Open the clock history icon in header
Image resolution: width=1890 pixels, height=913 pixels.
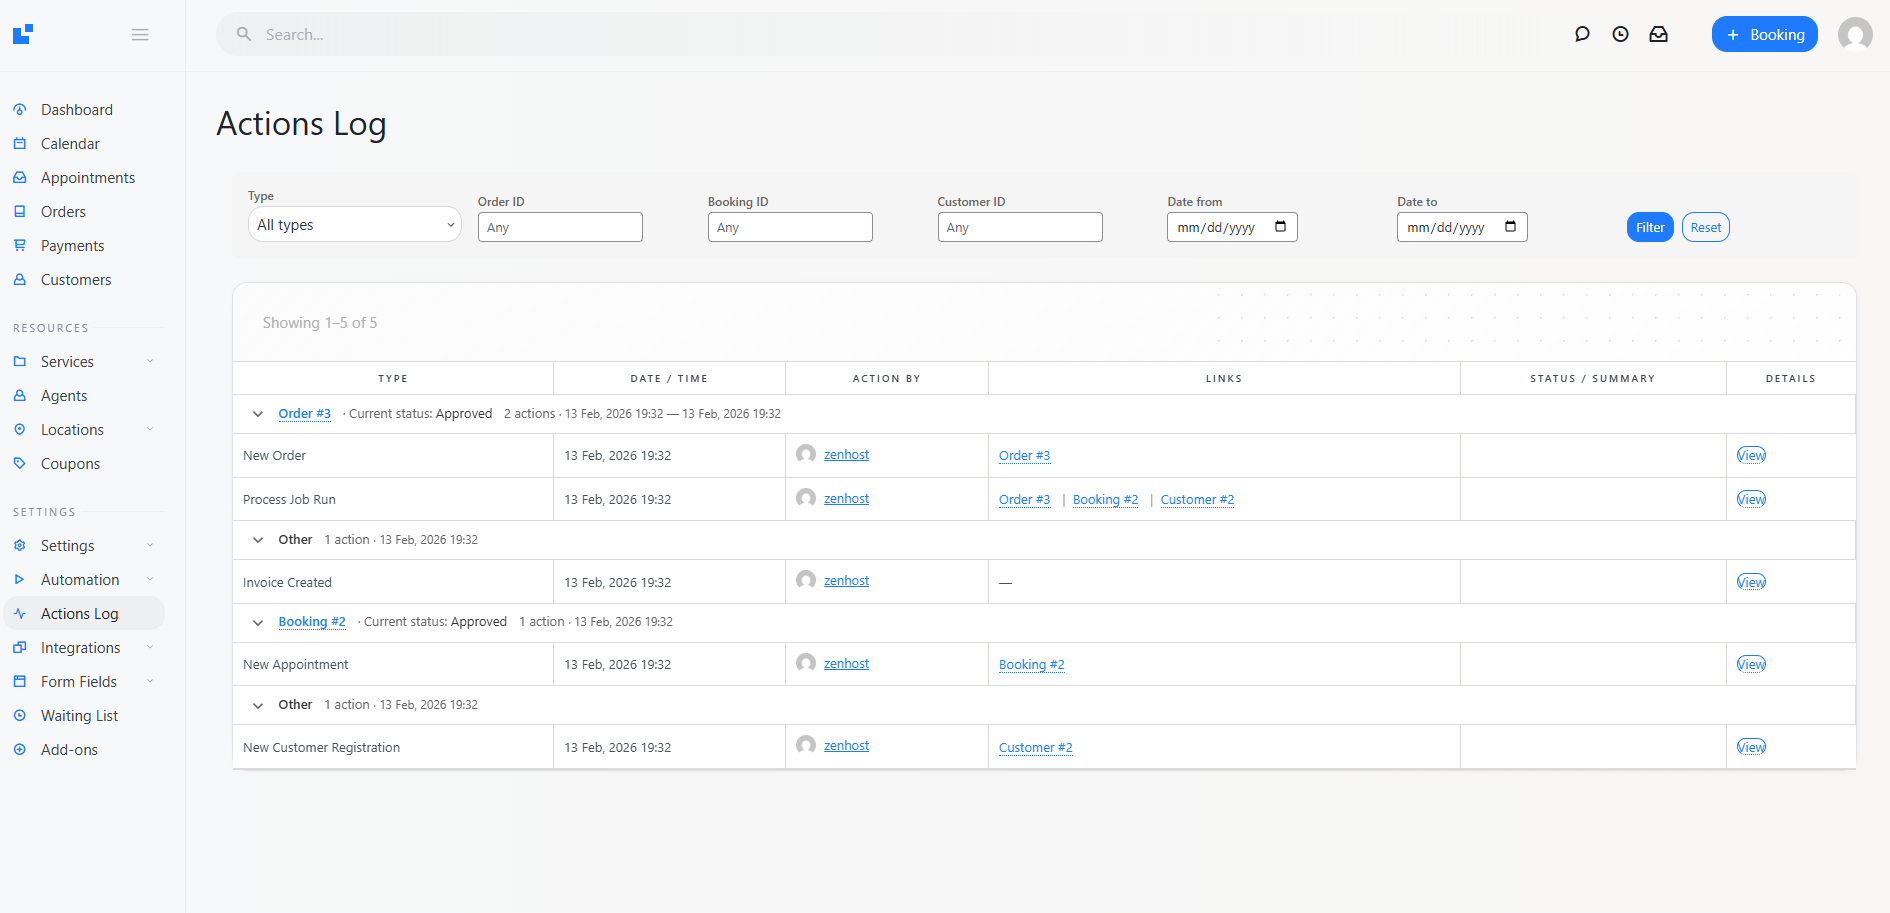pos(1620,34)
